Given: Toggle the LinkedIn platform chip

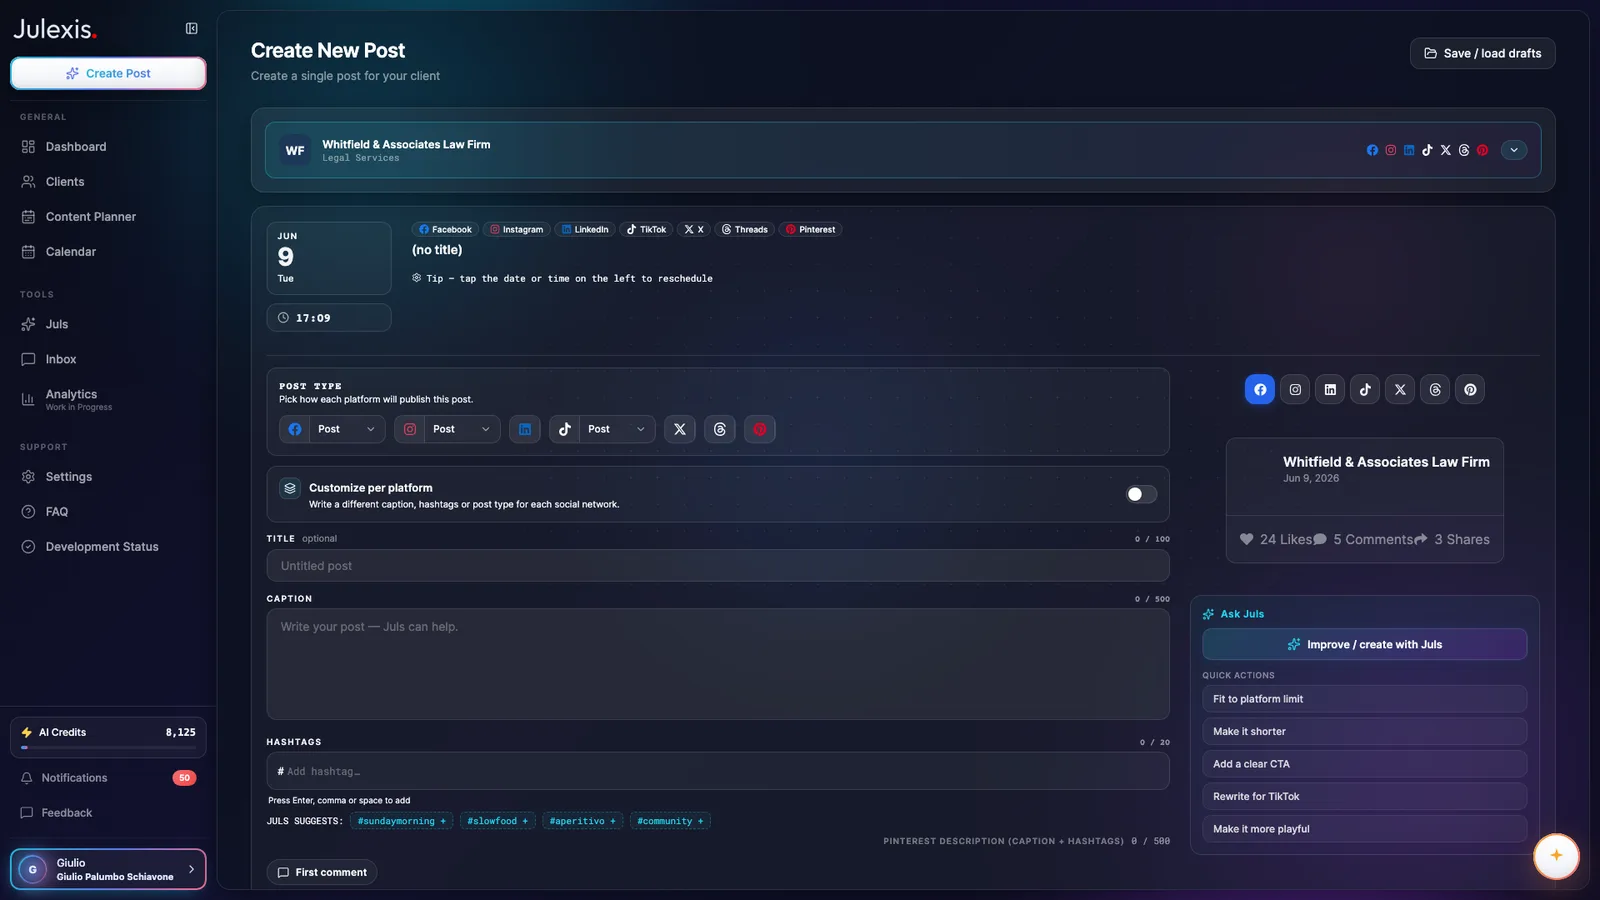Looking at the screenshot, I should (585, 229).
